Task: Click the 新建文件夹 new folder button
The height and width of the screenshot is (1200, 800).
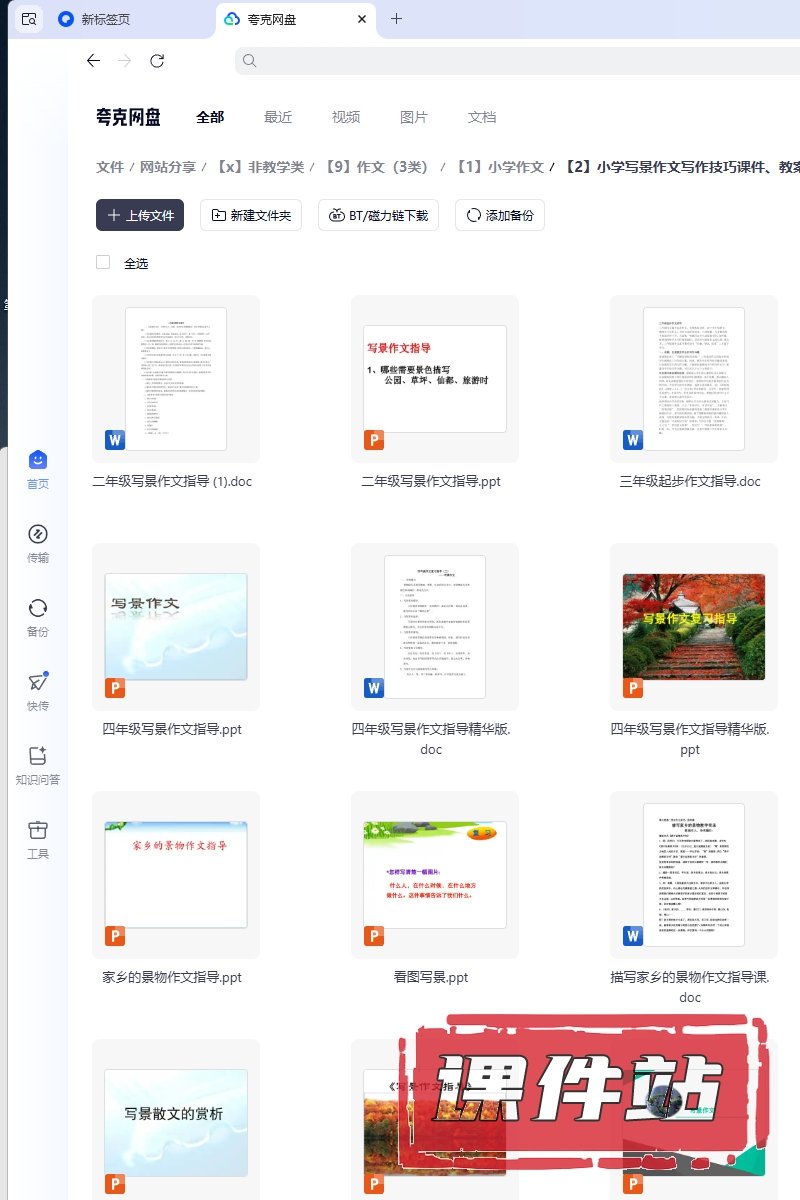Action: click(x=251, y=215)
